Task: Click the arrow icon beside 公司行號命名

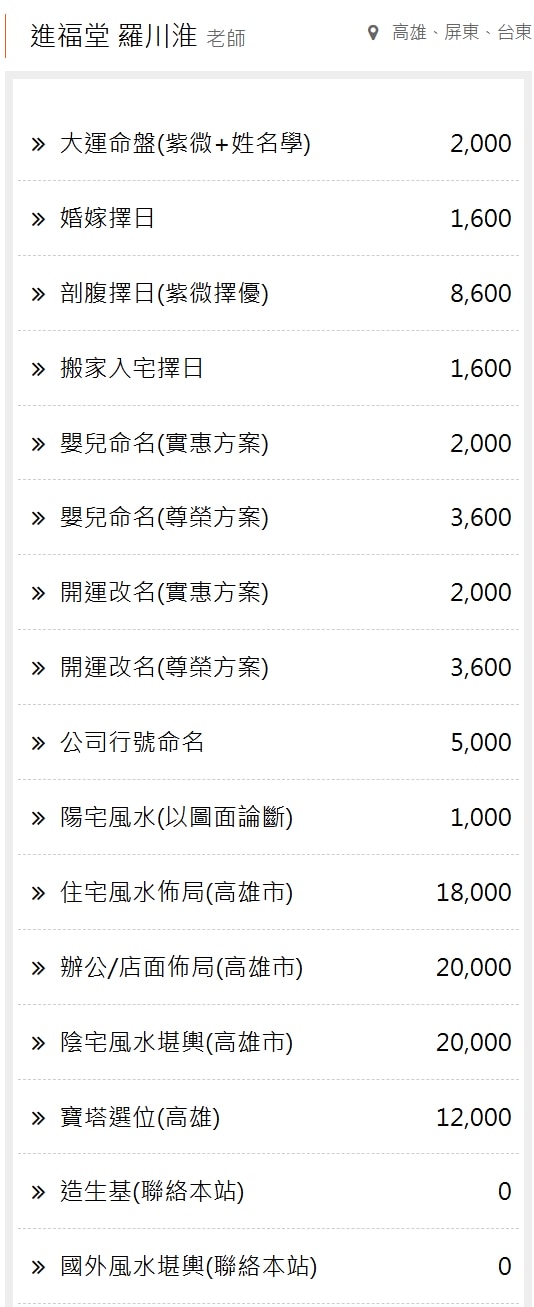Action: [x=38, y=742]
